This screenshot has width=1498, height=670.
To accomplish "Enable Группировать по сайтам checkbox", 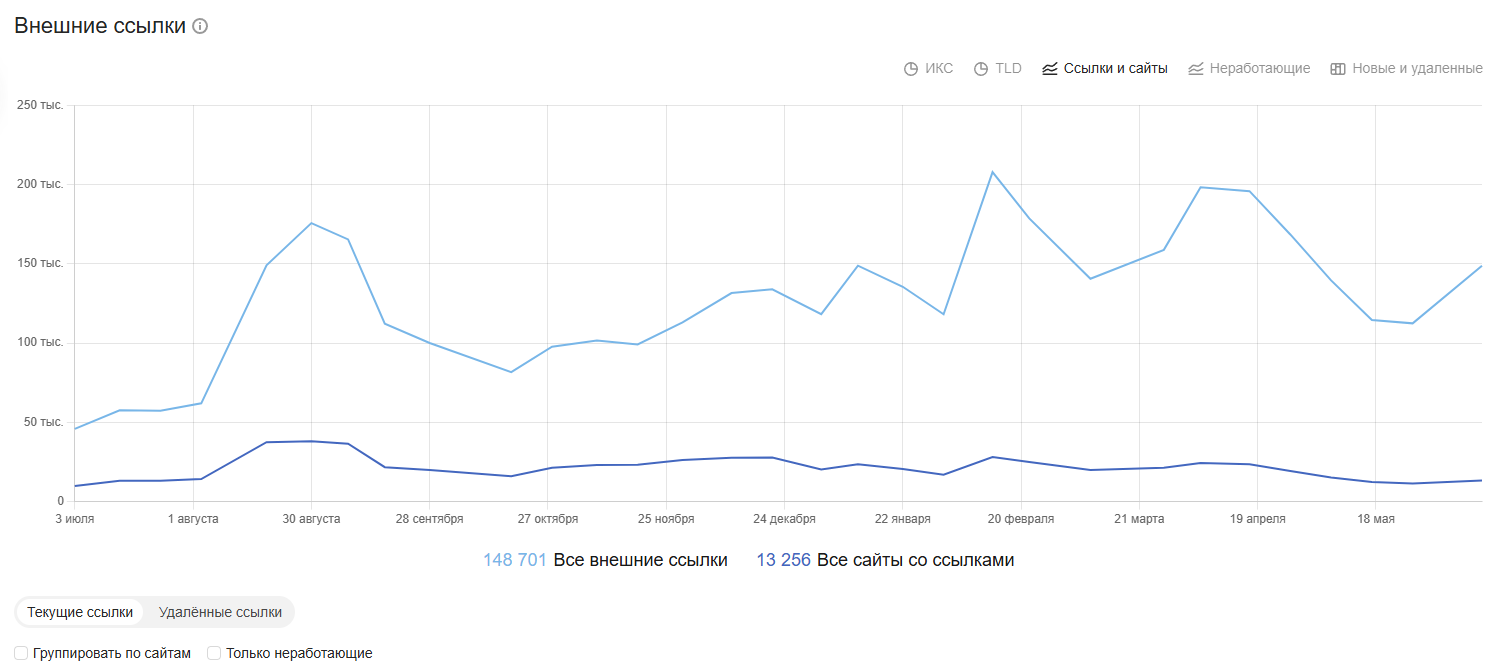I will pos(21,653).
